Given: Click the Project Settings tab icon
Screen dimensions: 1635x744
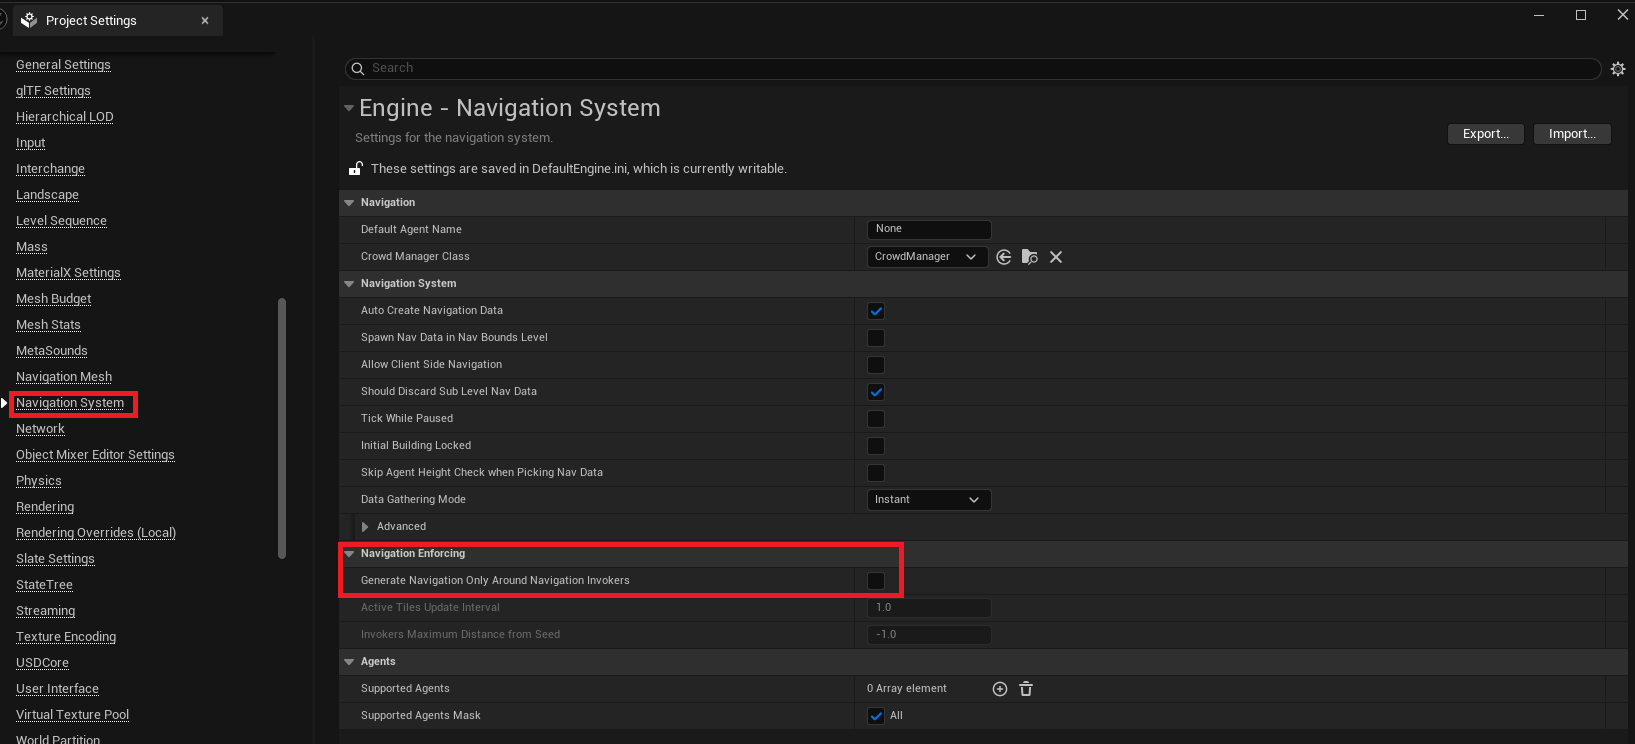Looking at the screenshot, I should tap(29, 20).
